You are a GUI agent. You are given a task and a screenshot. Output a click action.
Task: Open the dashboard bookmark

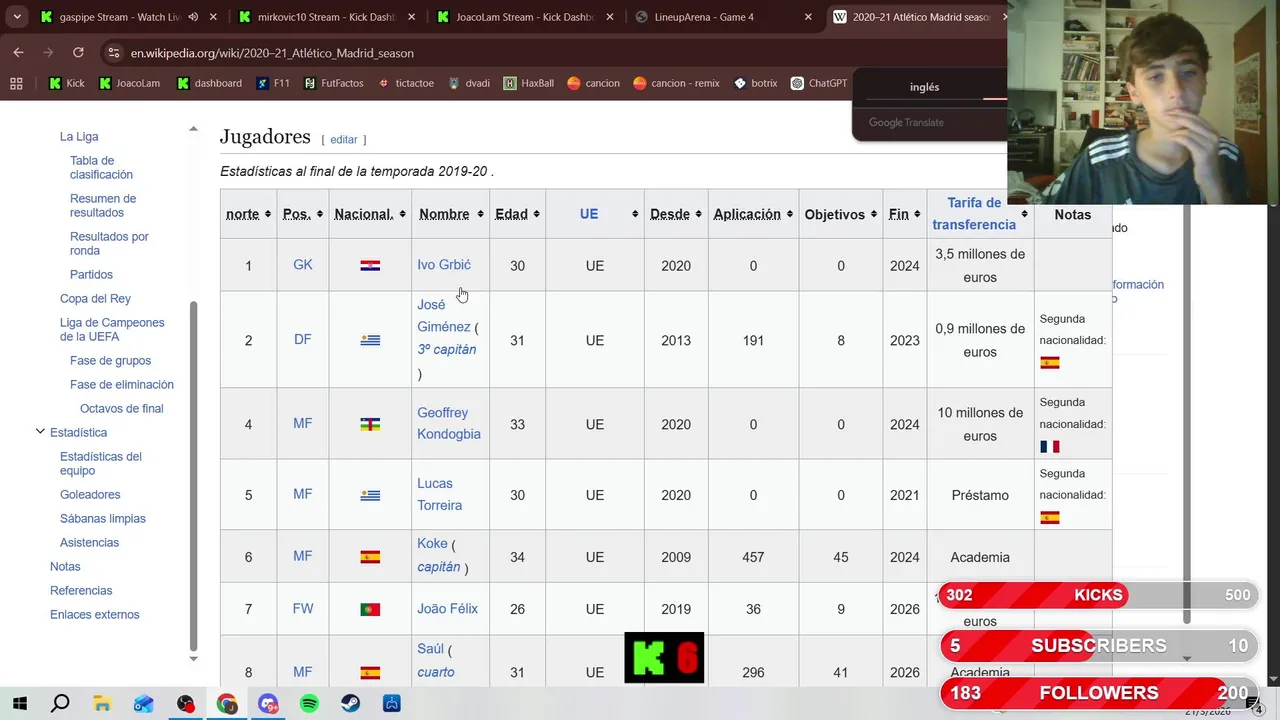(209, 83)
